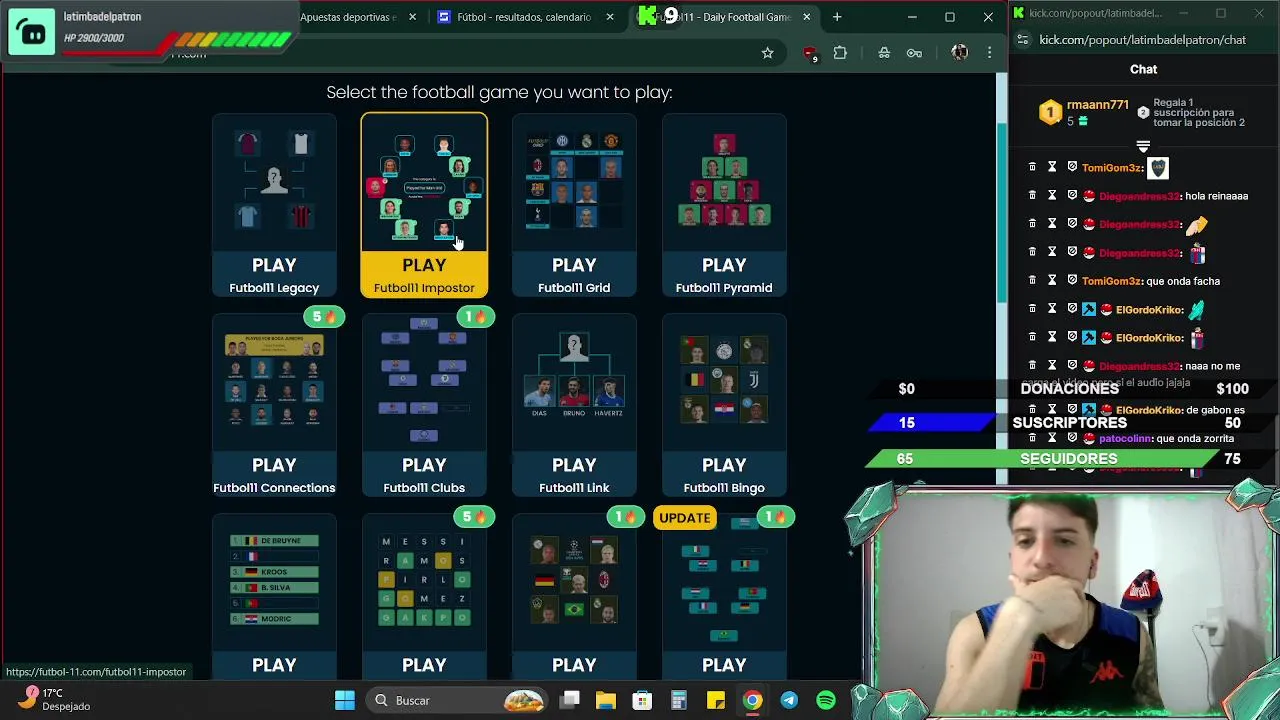This screenshot has width=1280, height=720.
Task: Open the Chrome profile avatar
Action: click(960, 53)
